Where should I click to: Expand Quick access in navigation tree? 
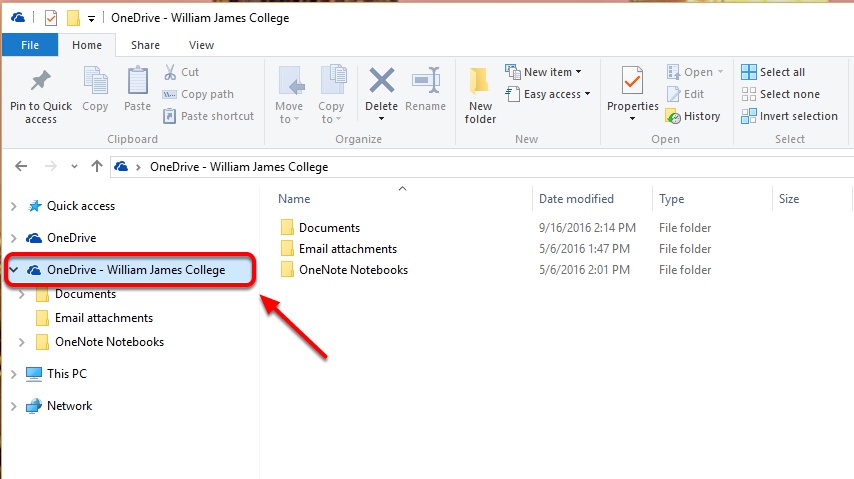click(x=14, y=206)
